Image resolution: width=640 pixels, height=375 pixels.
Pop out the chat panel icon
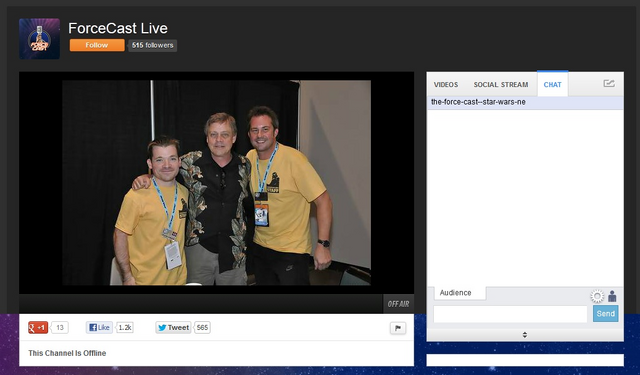coord(609,83)
